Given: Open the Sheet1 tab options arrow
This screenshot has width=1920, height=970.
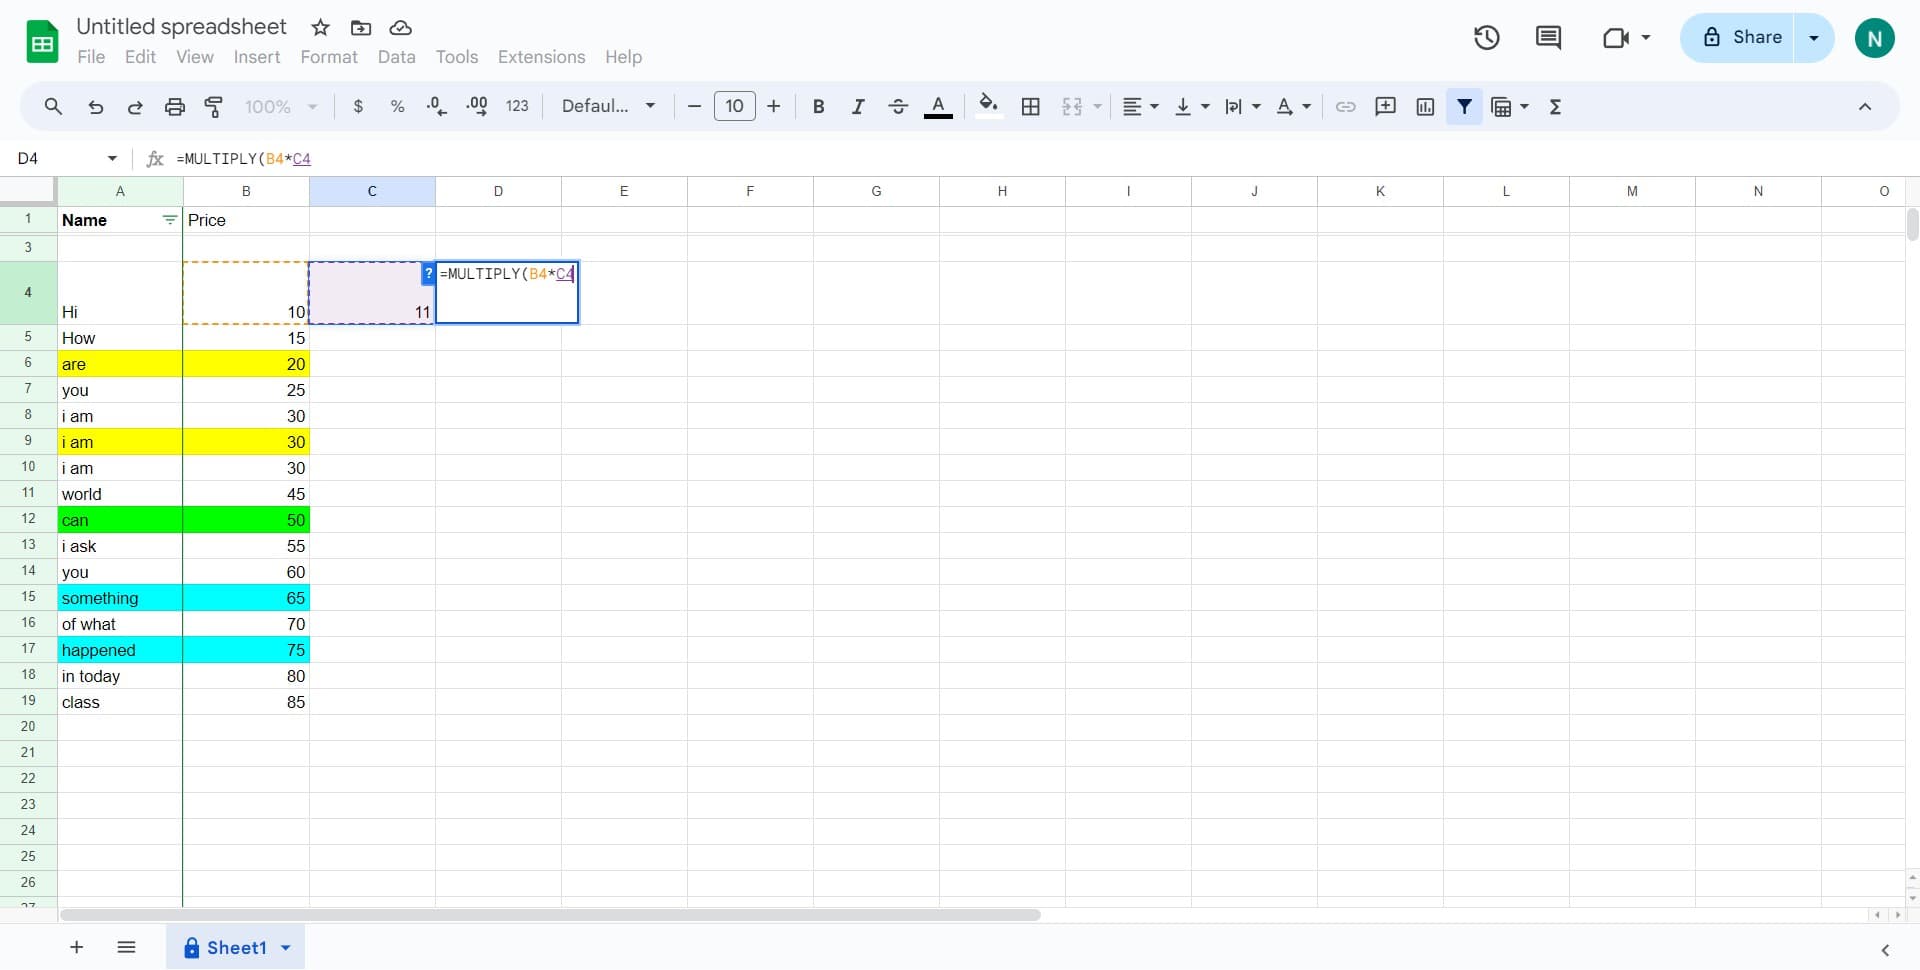Looking at the screenshot, I should coord(286,948).
